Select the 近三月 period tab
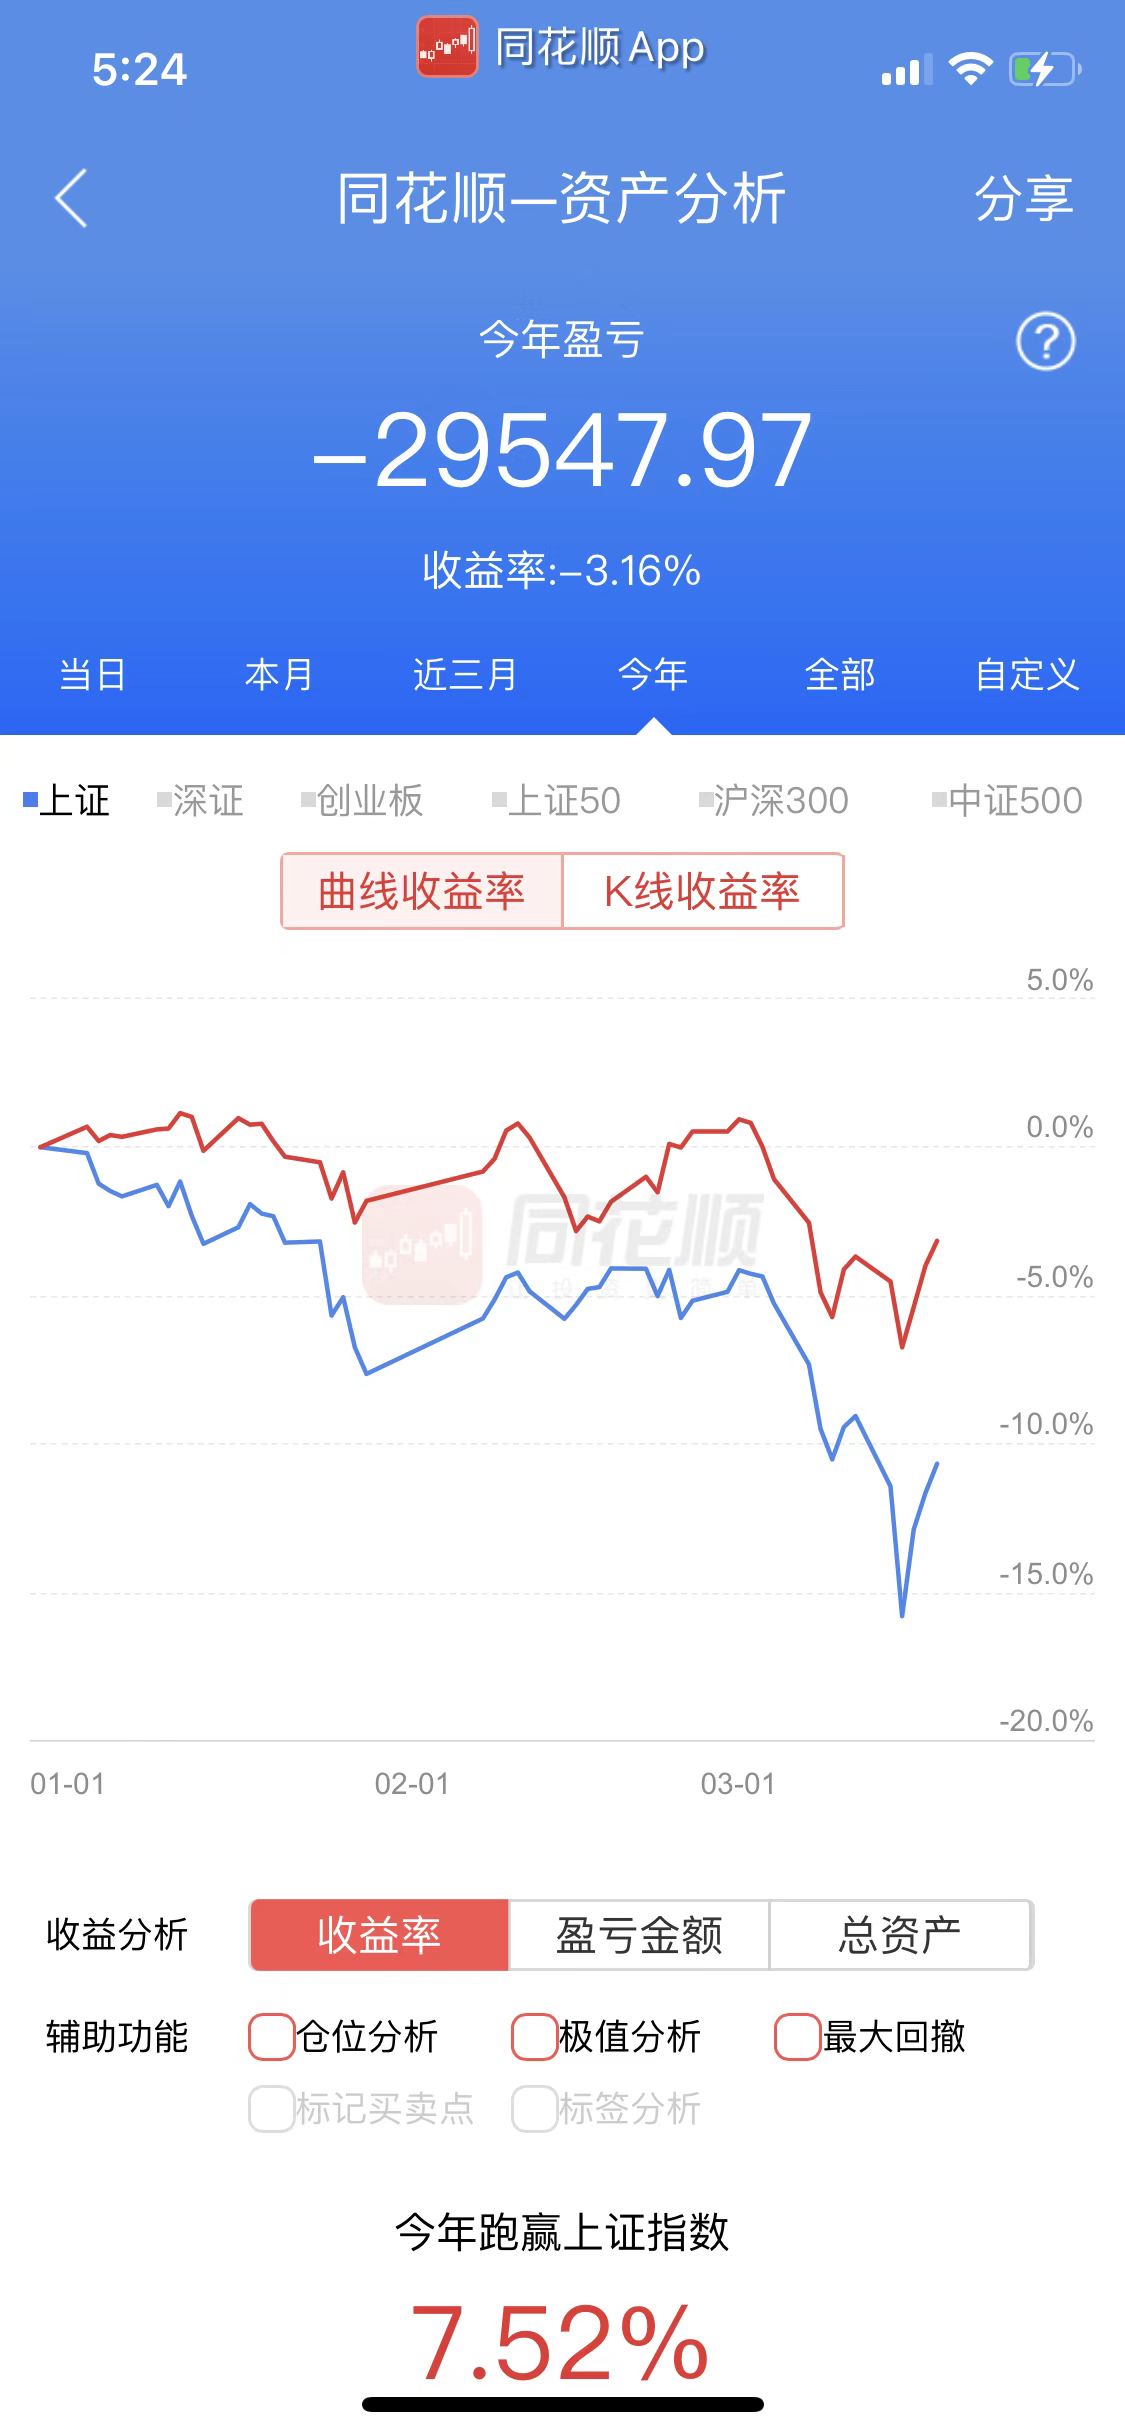 click(465, 675)
